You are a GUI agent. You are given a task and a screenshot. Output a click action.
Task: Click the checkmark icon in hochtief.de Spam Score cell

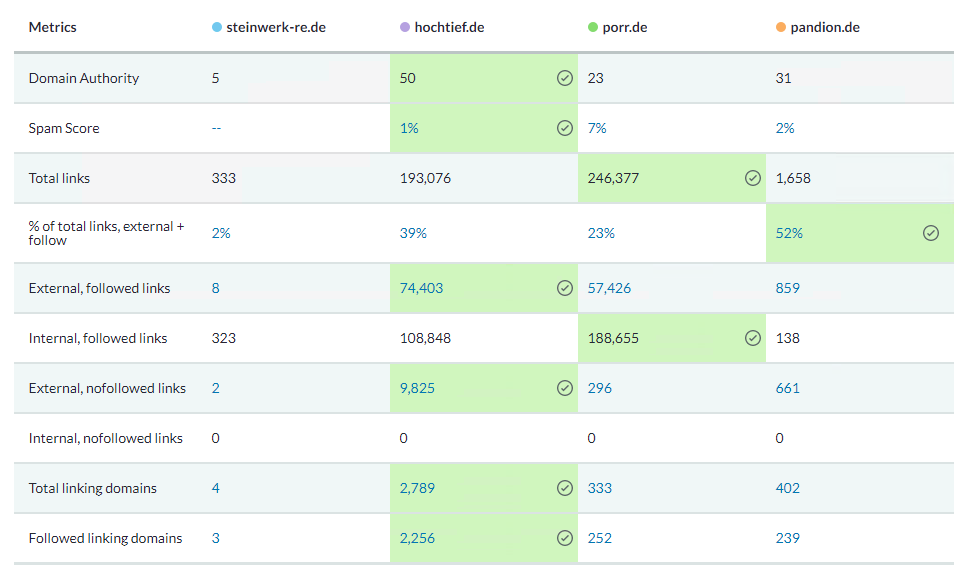click(x=565, y=128)
